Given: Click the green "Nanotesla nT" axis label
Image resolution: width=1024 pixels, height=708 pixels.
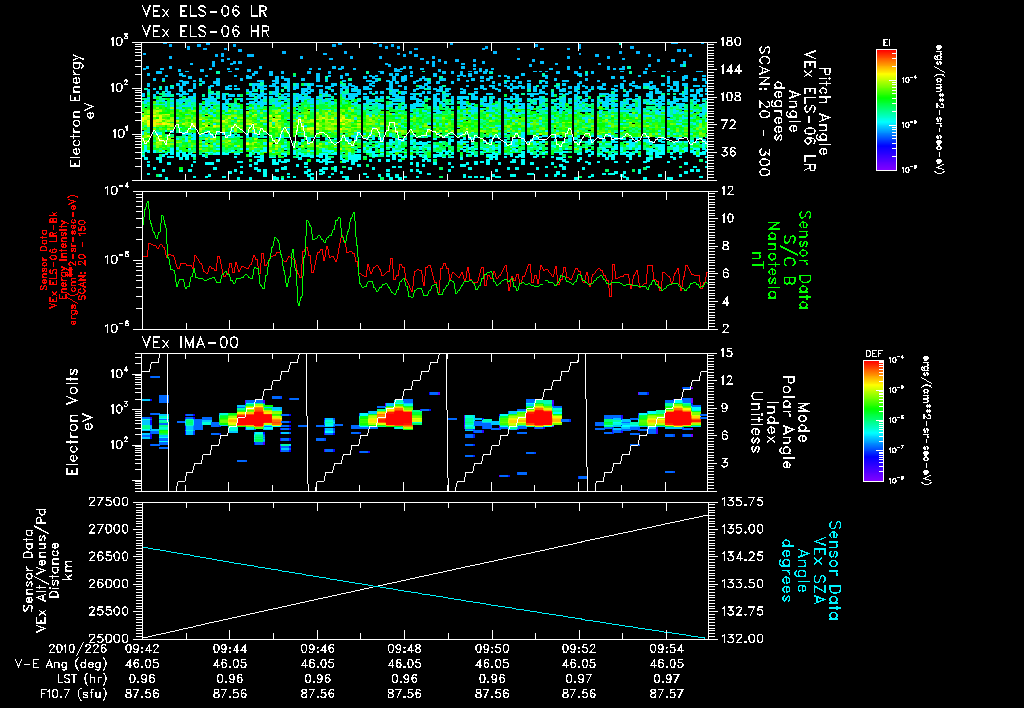Looking at the screenshot, I should 765,260.
